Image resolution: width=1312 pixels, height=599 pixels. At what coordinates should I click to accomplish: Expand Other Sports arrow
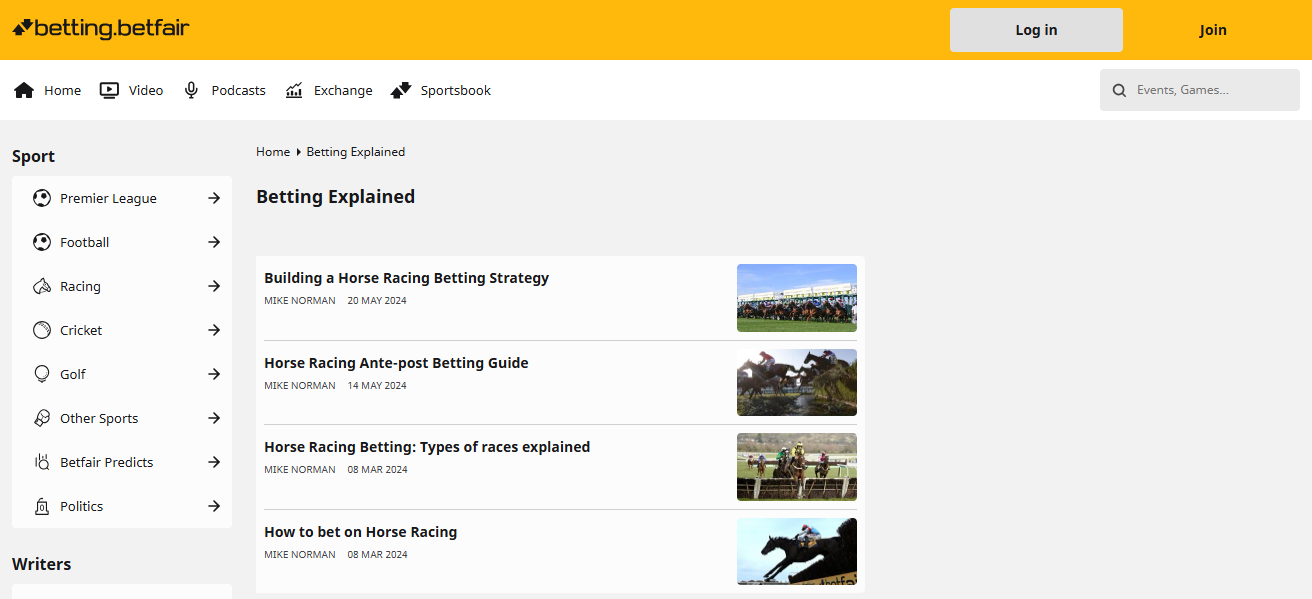pyautogui.click(x=214, y=418)
